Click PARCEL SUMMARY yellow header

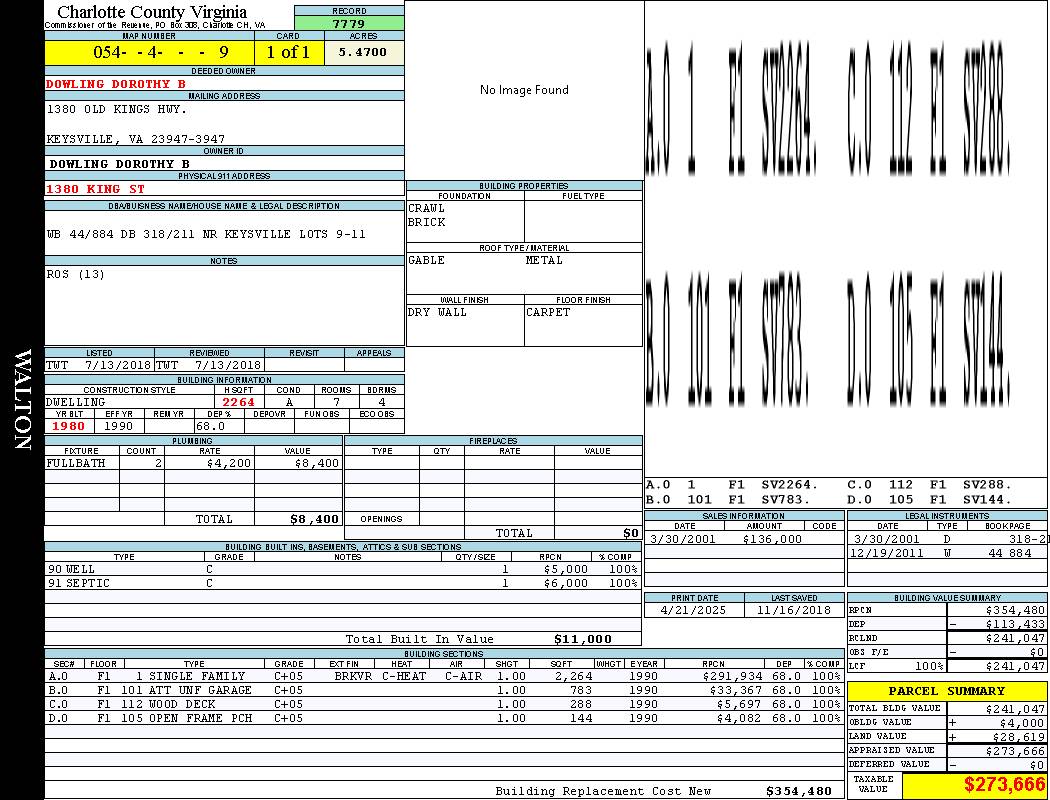pos(946,691)
